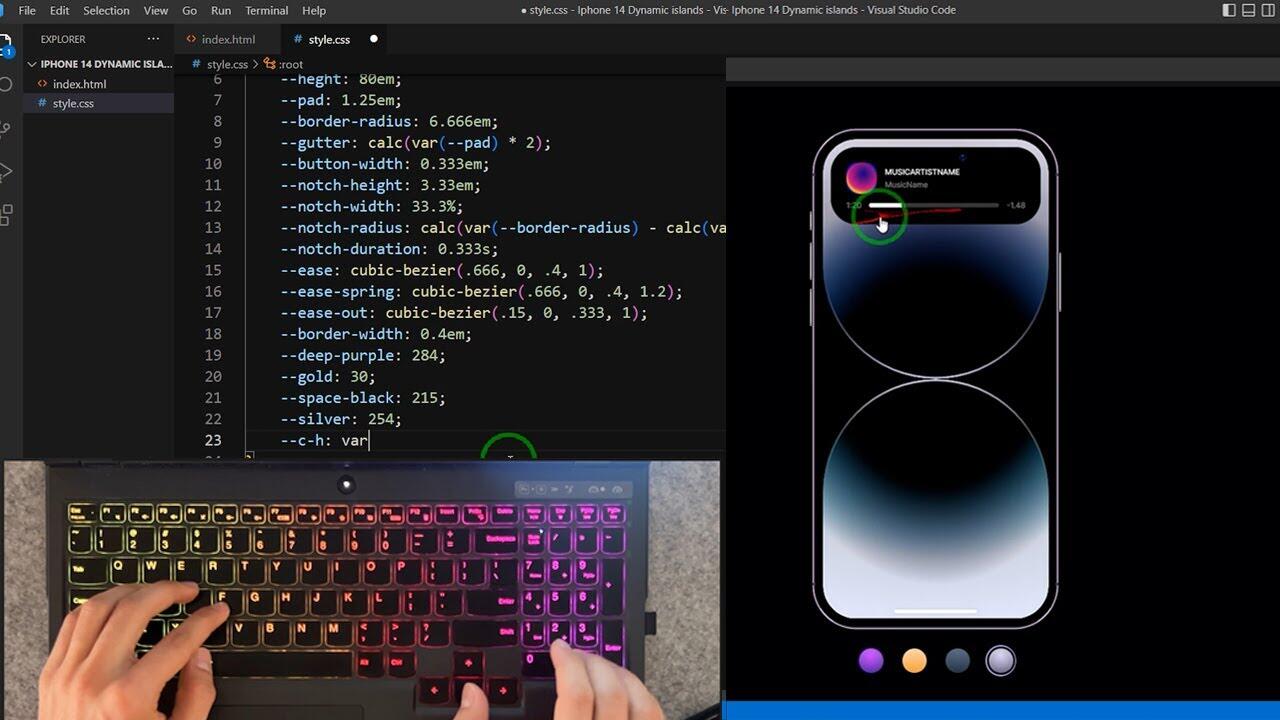
Task: Toggle the bottom panel layout icon
Action: click(1248, 10)
